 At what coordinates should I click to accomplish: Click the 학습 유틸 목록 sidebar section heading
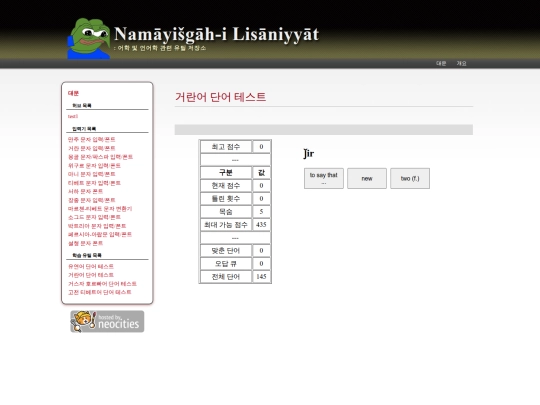(x=87, y=255)
